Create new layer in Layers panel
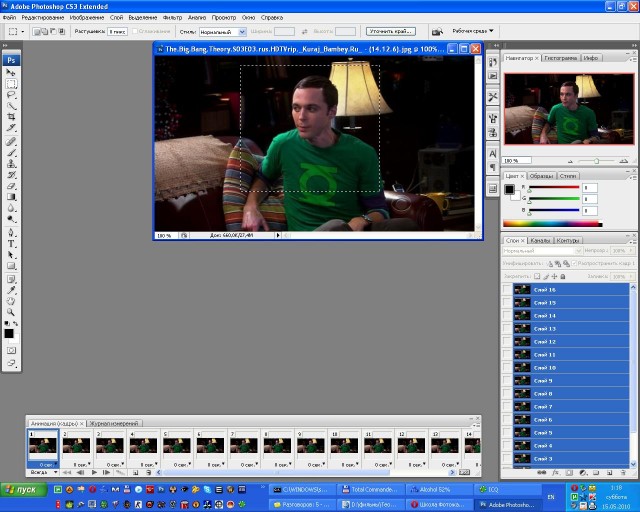The height and width of the screenshot is (512, 640). coord(610,472)
